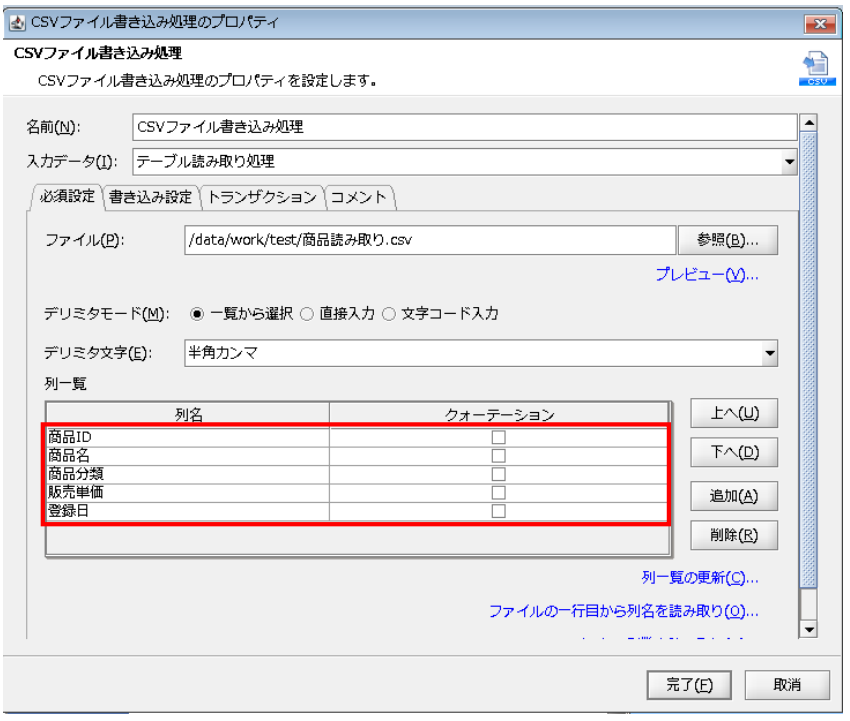Click the 参照 browse button
This screenshot has width=850, height=721.
(x=728, y=240)
